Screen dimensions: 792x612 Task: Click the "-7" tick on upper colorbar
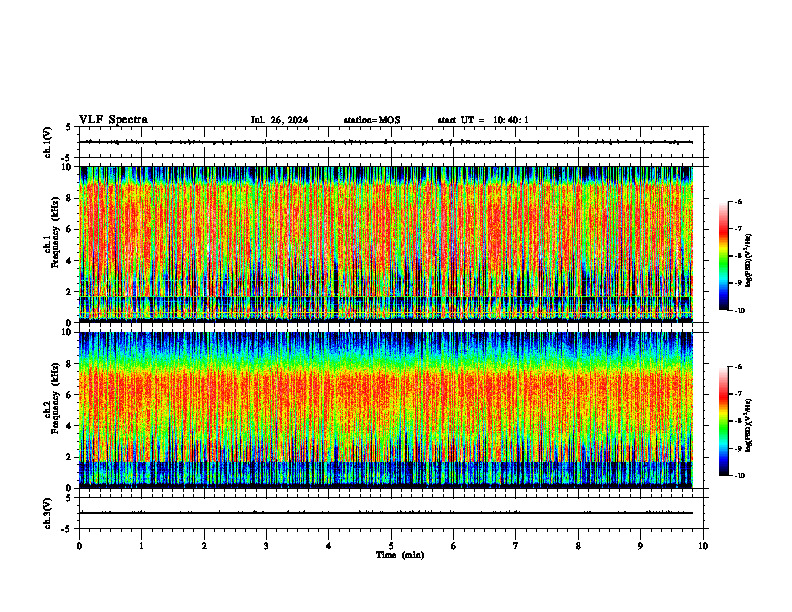click(738, 229)
